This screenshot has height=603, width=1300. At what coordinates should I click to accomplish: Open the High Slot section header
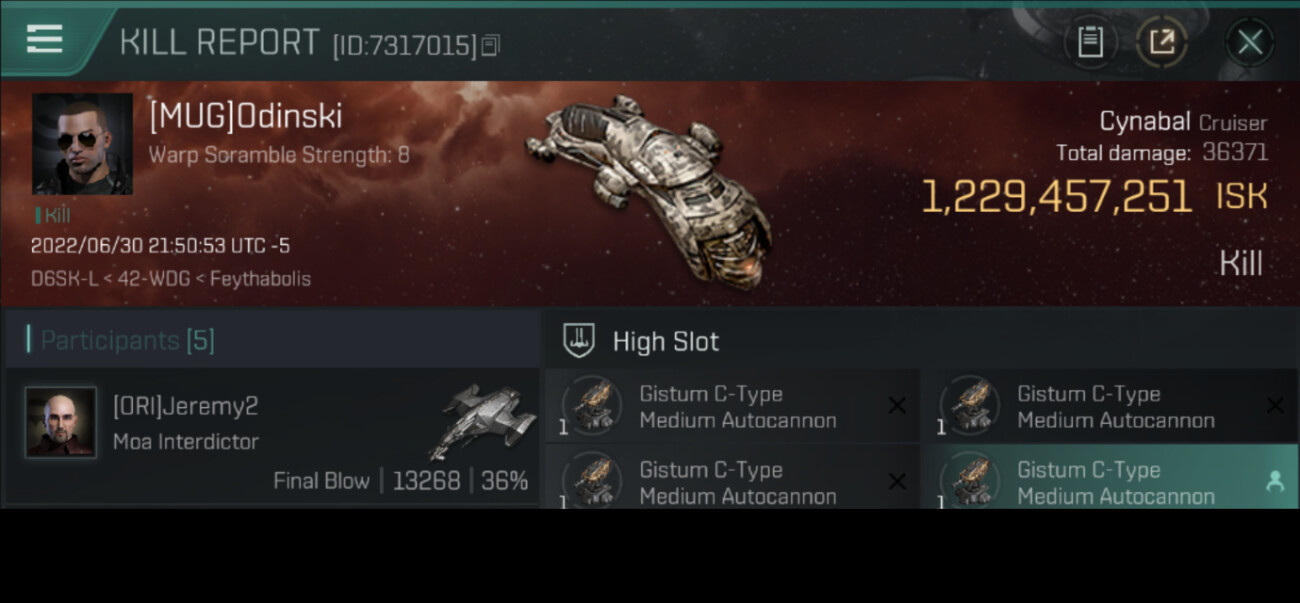click(921, 341)
